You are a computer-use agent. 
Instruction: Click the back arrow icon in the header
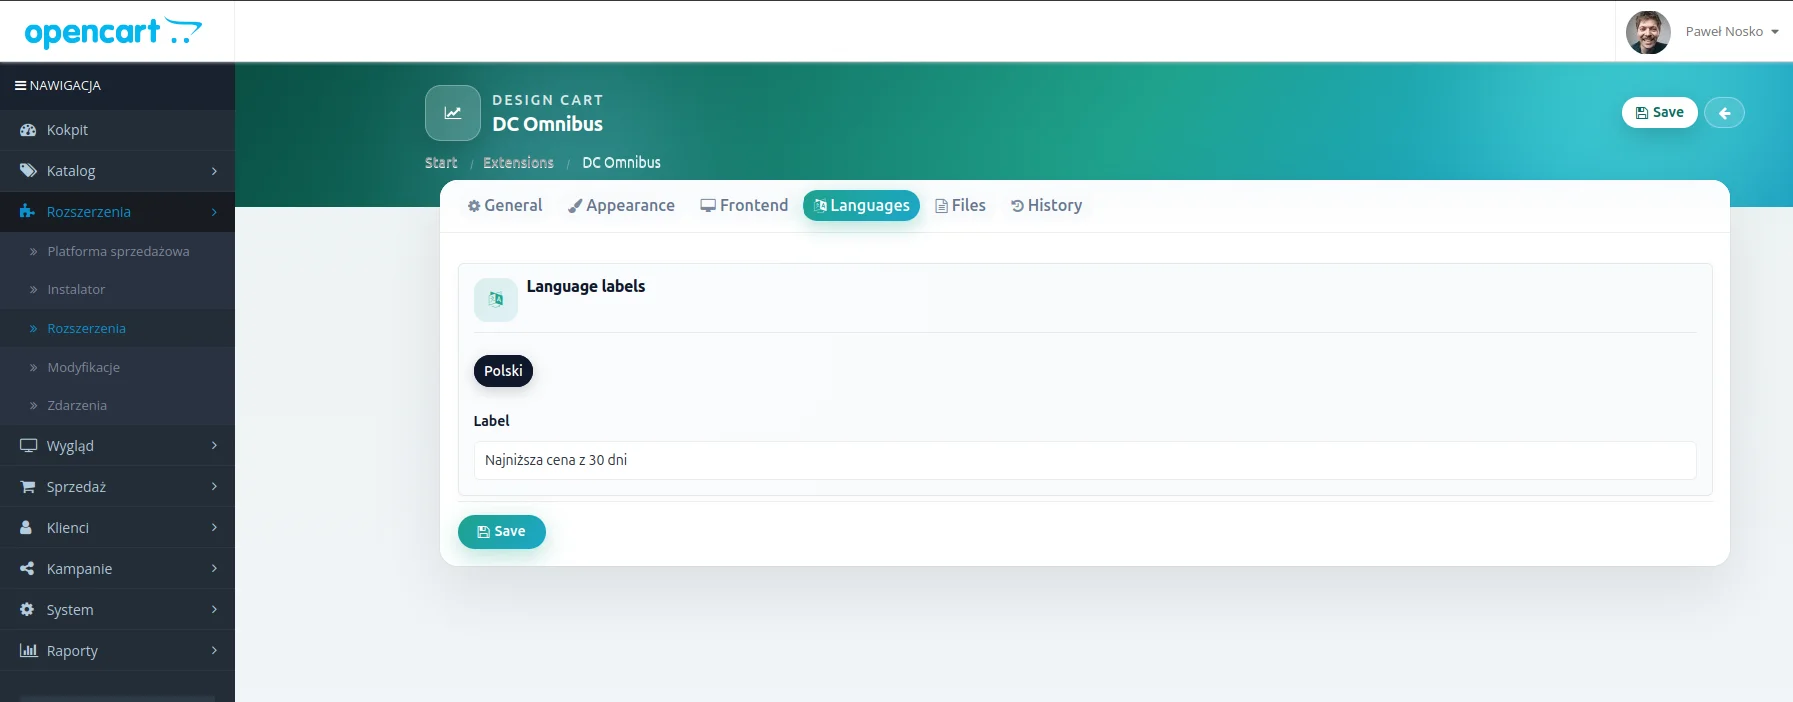[x=1724, y=113]
